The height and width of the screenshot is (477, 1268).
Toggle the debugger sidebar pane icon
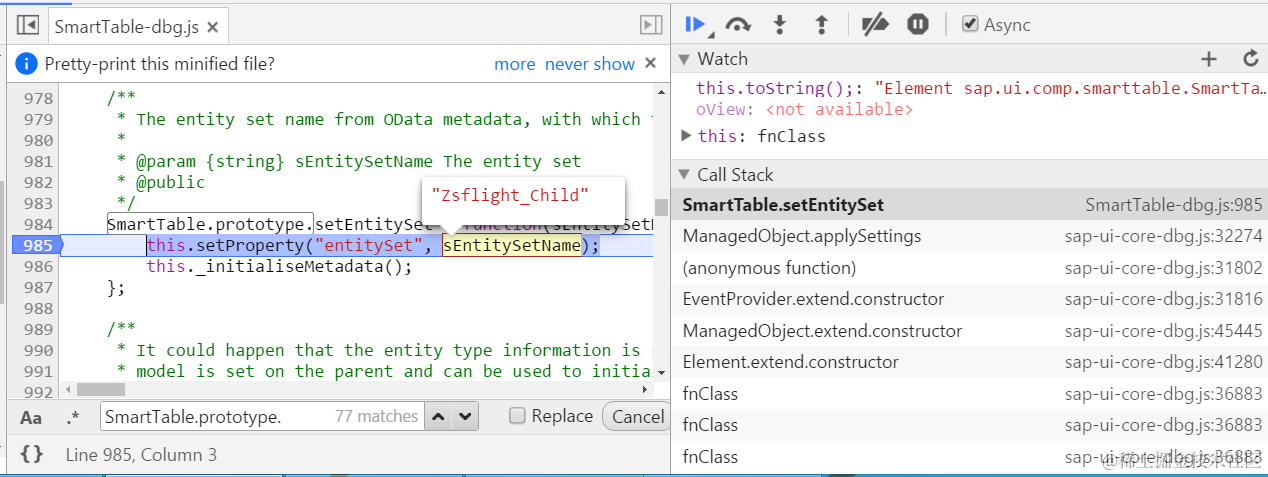pyautogui.click(x=651, y=25)
